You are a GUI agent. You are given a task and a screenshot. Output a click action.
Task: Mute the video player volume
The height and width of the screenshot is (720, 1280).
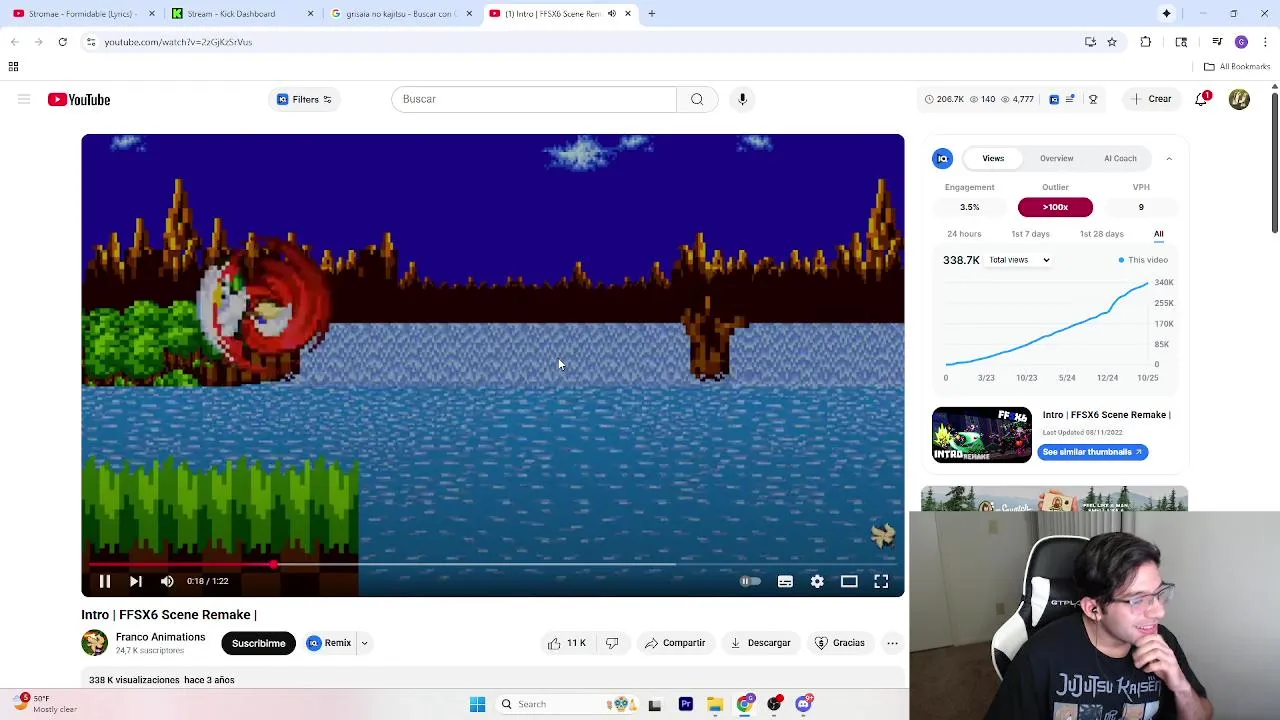pyautogui.click(x=167, y=581)
